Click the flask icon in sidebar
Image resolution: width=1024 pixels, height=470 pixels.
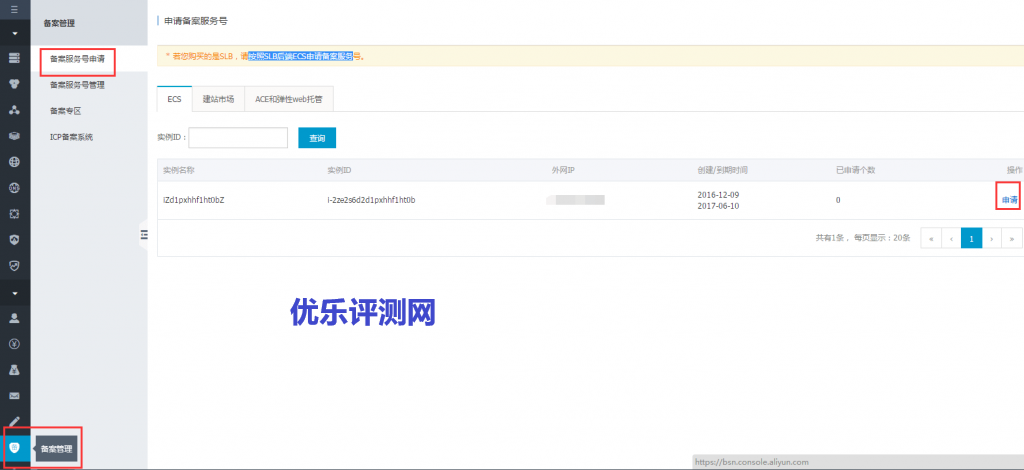click(14, 370)
